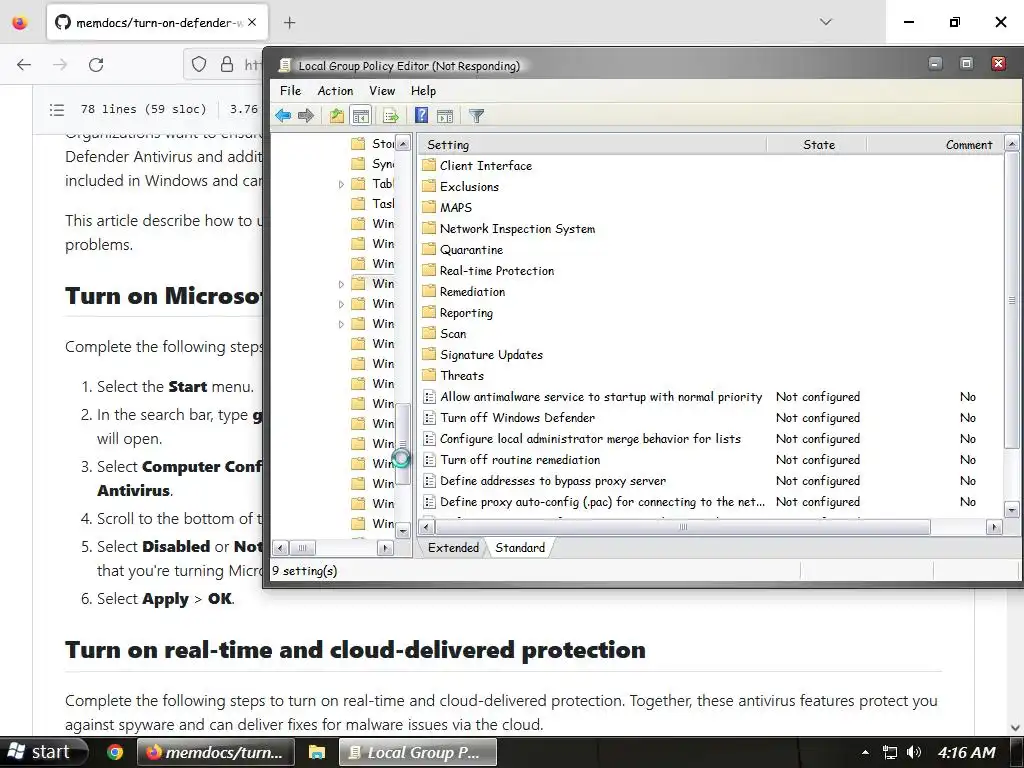
Task: Select the 'Sto' folder in the tree
Action: click(x=372, y=144)
